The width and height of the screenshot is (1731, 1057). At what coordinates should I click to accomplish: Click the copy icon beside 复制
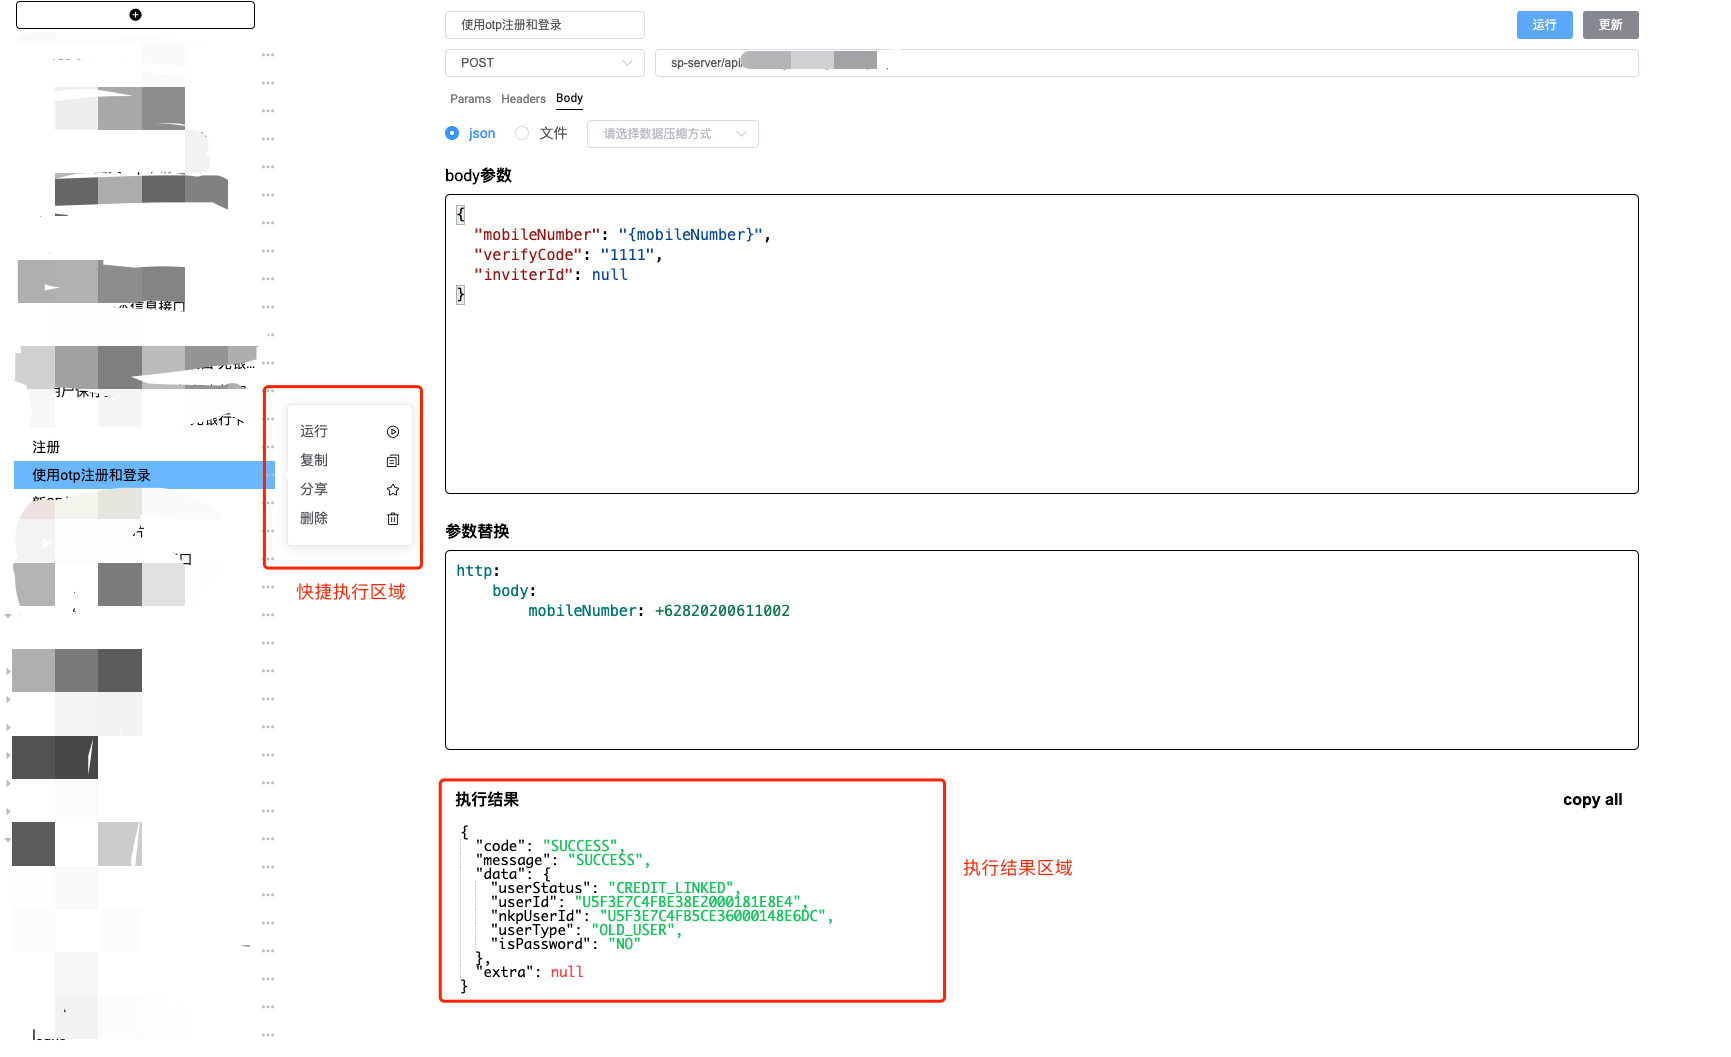393,461
